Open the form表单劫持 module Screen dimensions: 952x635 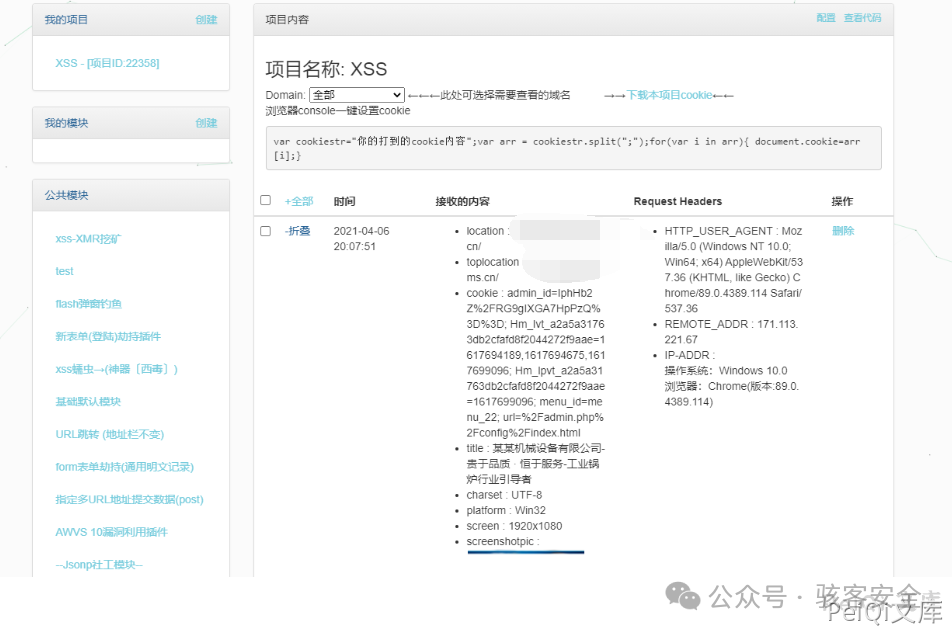pyautogui.click(x=124, y=467)
